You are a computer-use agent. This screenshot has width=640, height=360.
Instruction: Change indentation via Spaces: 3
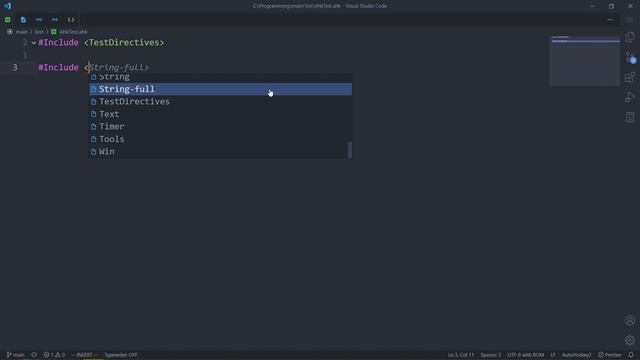(x=491, y=355)
